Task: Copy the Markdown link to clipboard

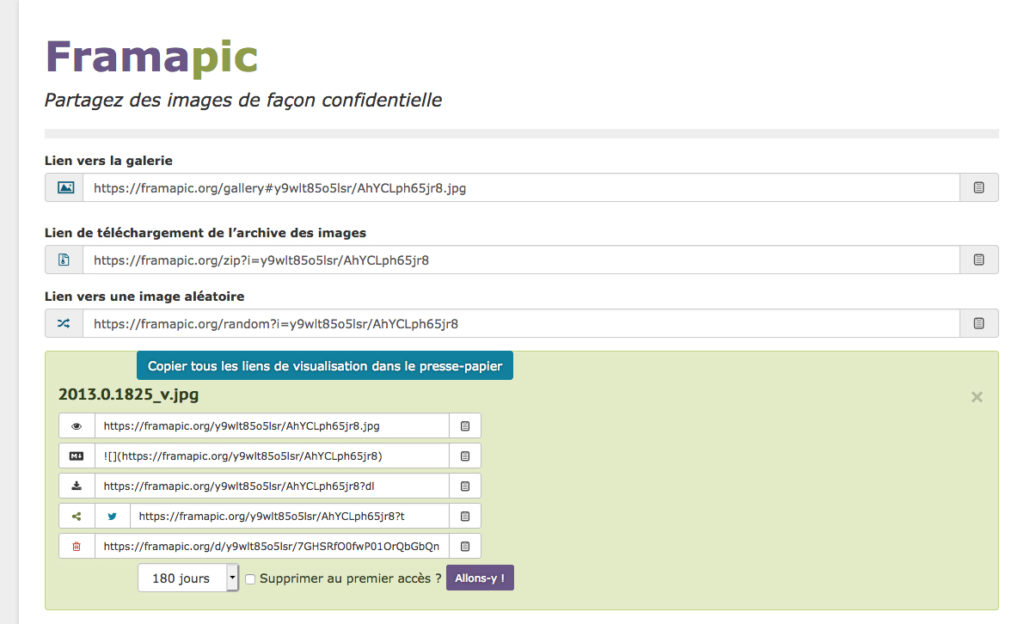Action: coord(465,456)
